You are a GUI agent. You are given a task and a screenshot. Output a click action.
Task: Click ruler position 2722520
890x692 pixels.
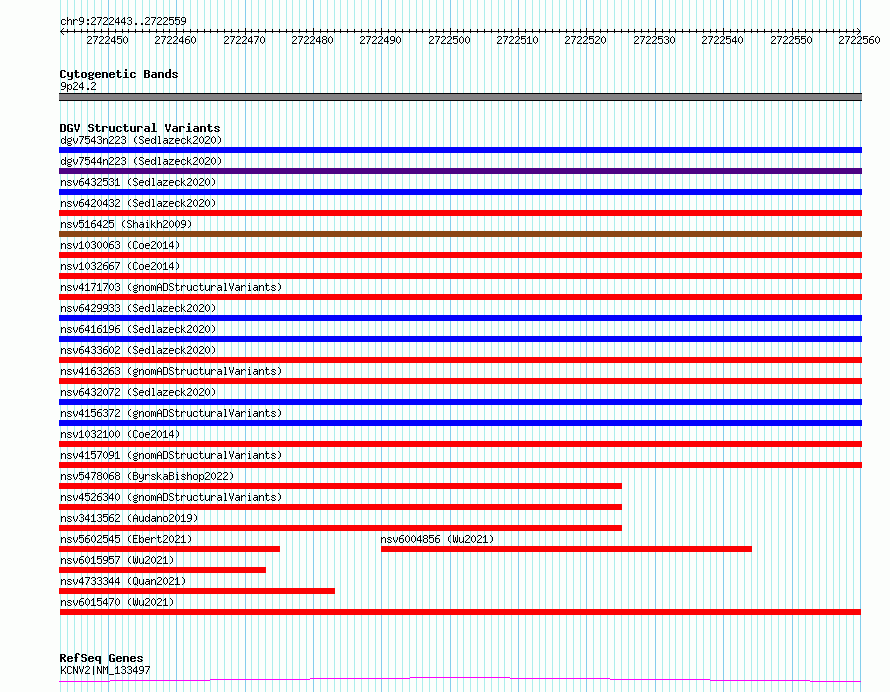pos(585,40)
